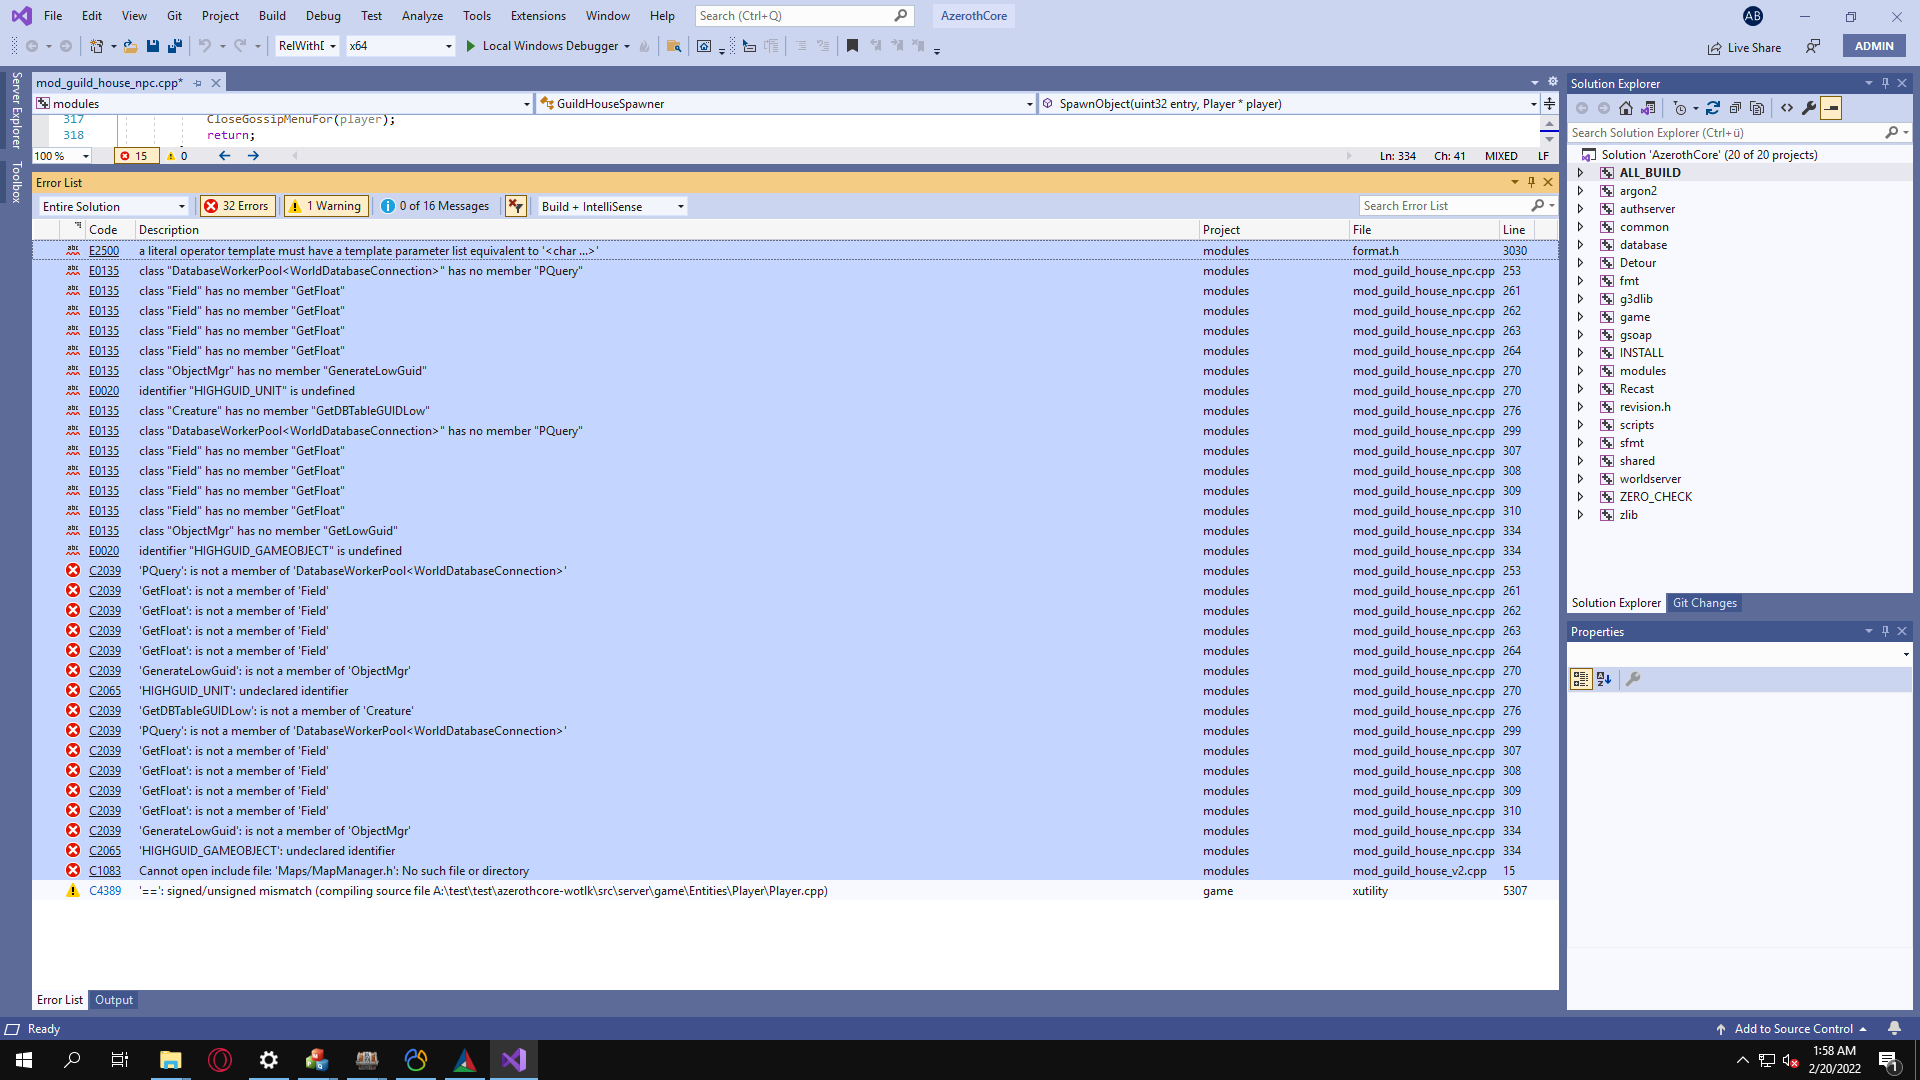
Task: Toggle the Preview Selected Items button
Action: tap(1831, 108)
